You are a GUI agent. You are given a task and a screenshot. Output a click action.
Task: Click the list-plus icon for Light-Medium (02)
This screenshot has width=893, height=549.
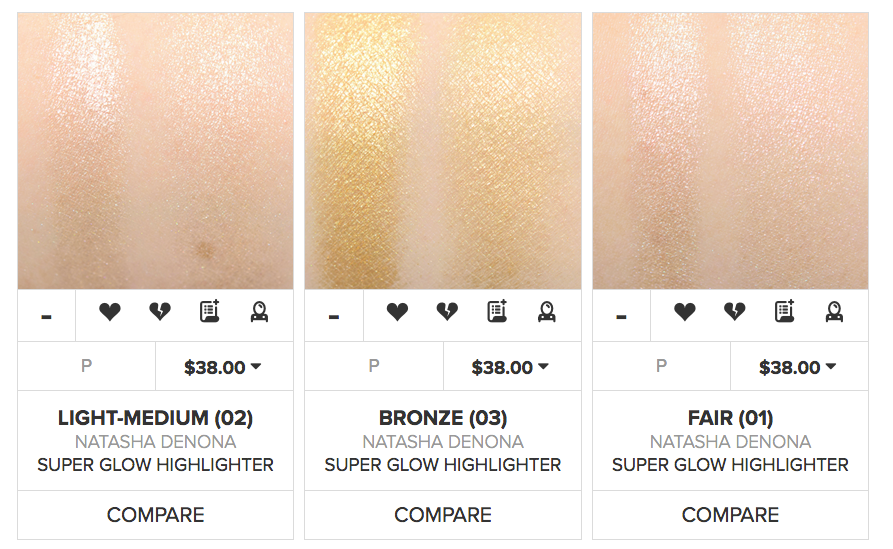point(210,313)
